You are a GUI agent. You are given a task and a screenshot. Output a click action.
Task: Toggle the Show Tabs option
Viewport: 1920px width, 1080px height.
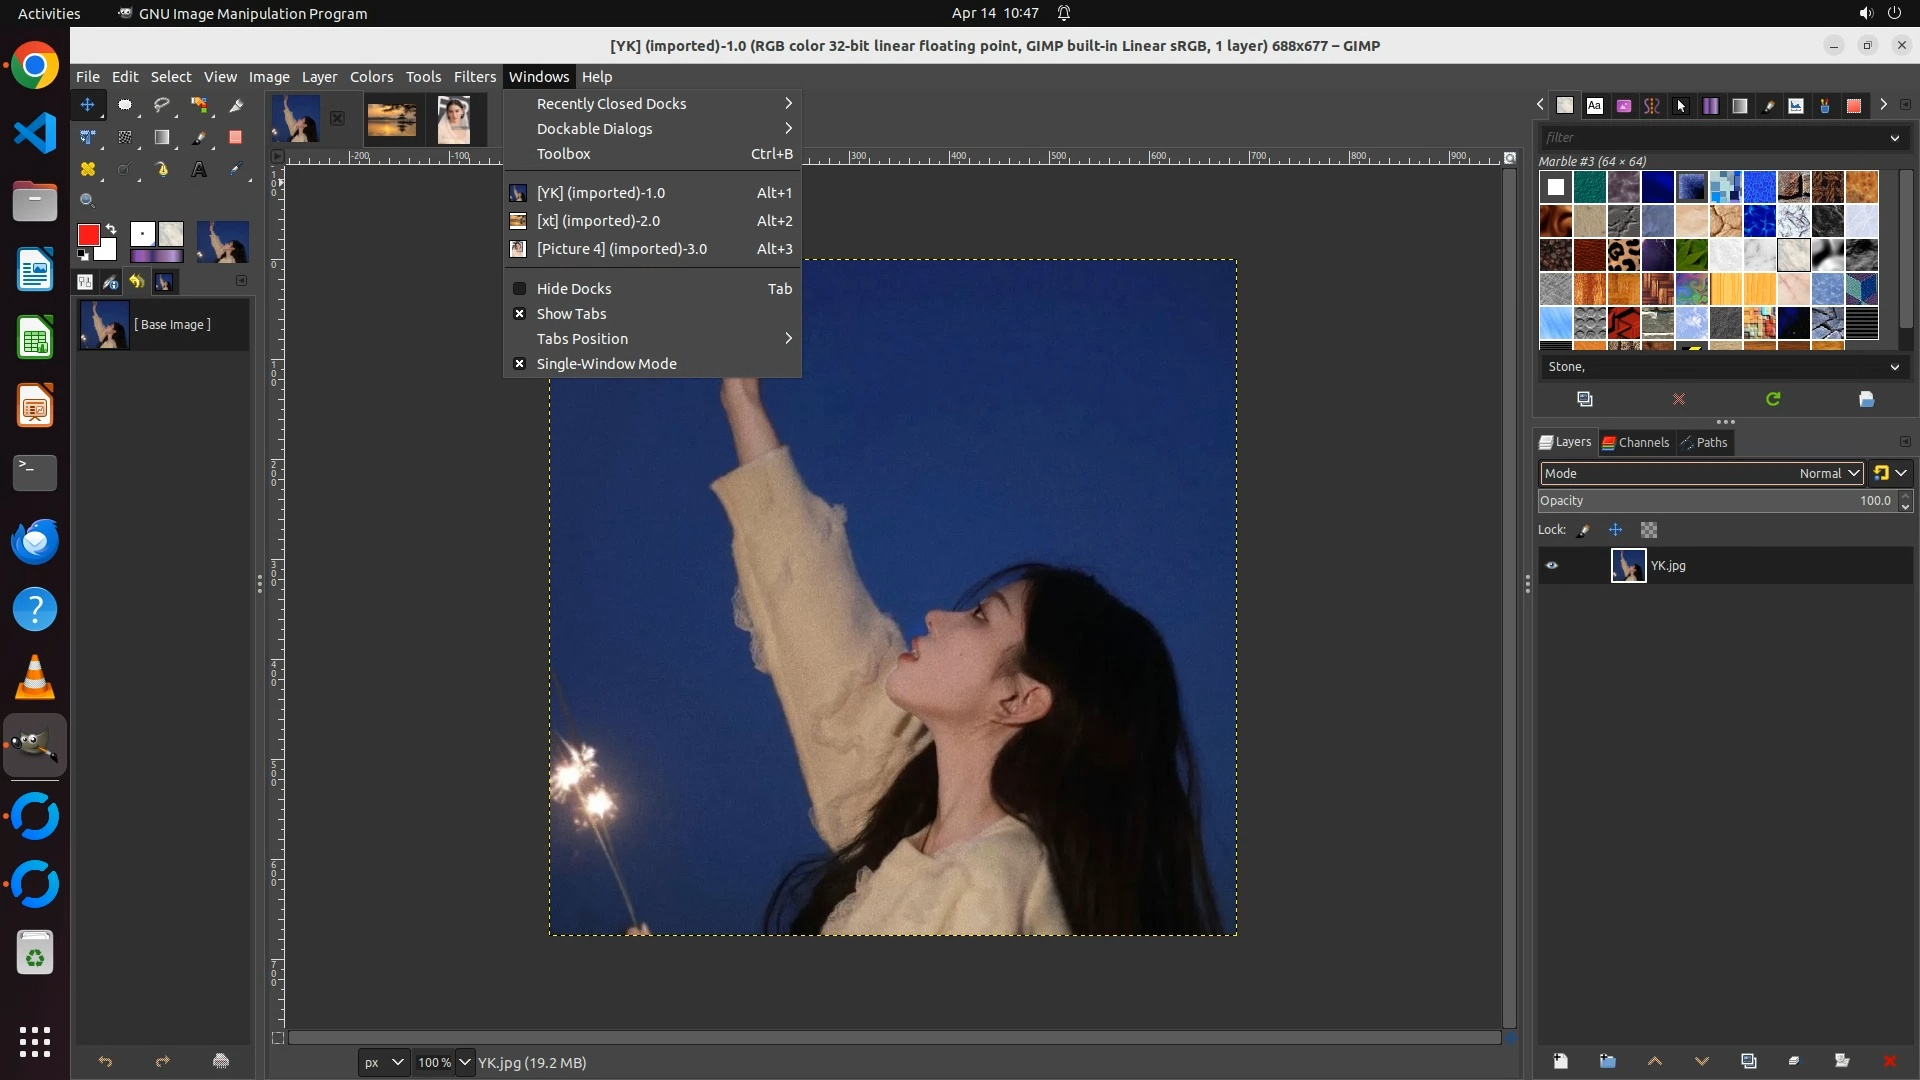click(571, 314)
